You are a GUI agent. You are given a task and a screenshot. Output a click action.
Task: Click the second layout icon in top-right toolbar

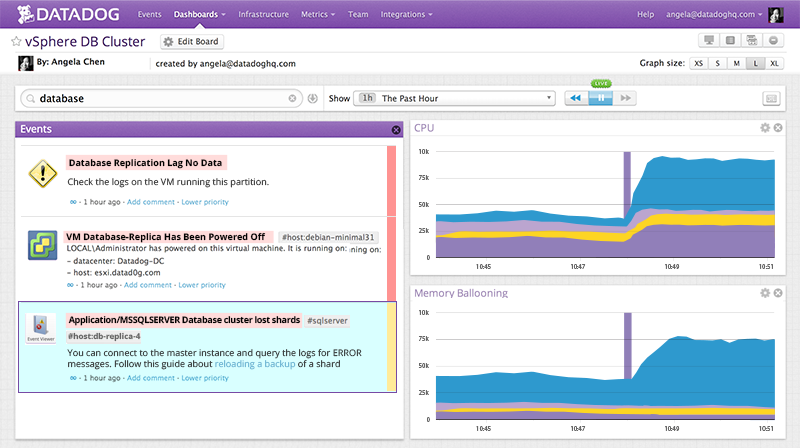730,40
